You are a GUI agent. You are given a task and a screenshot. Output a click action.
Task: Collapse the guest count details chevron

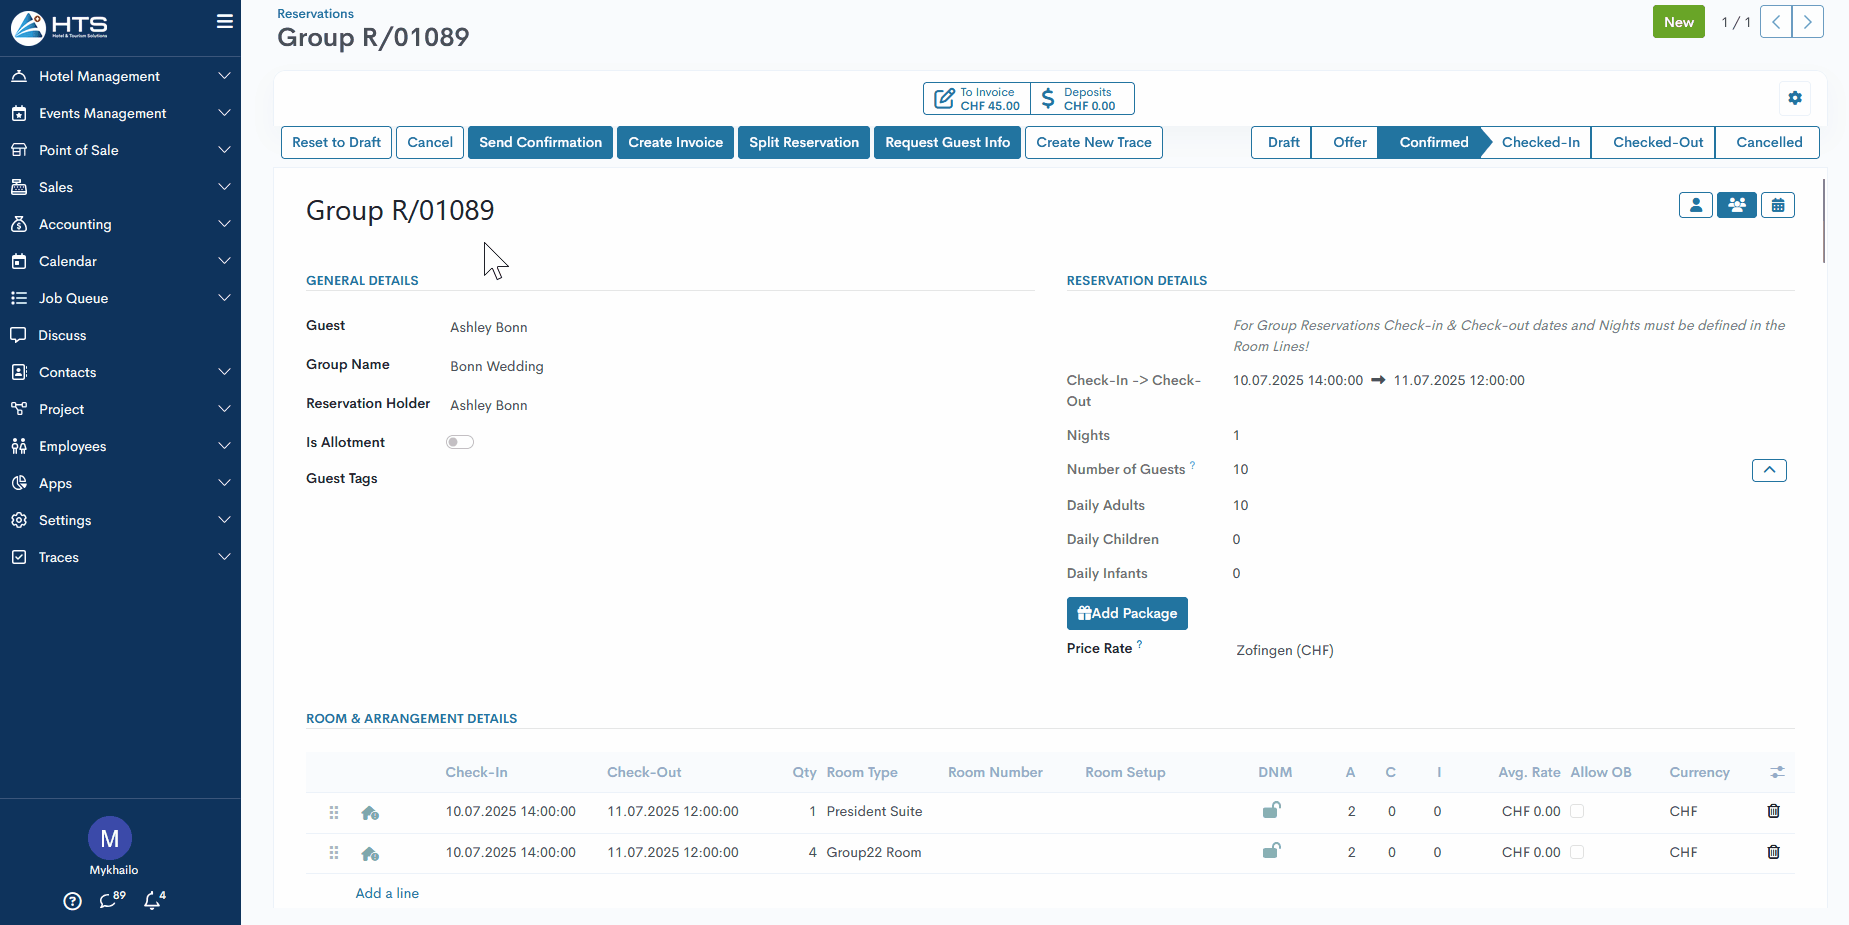point(1768,470)
